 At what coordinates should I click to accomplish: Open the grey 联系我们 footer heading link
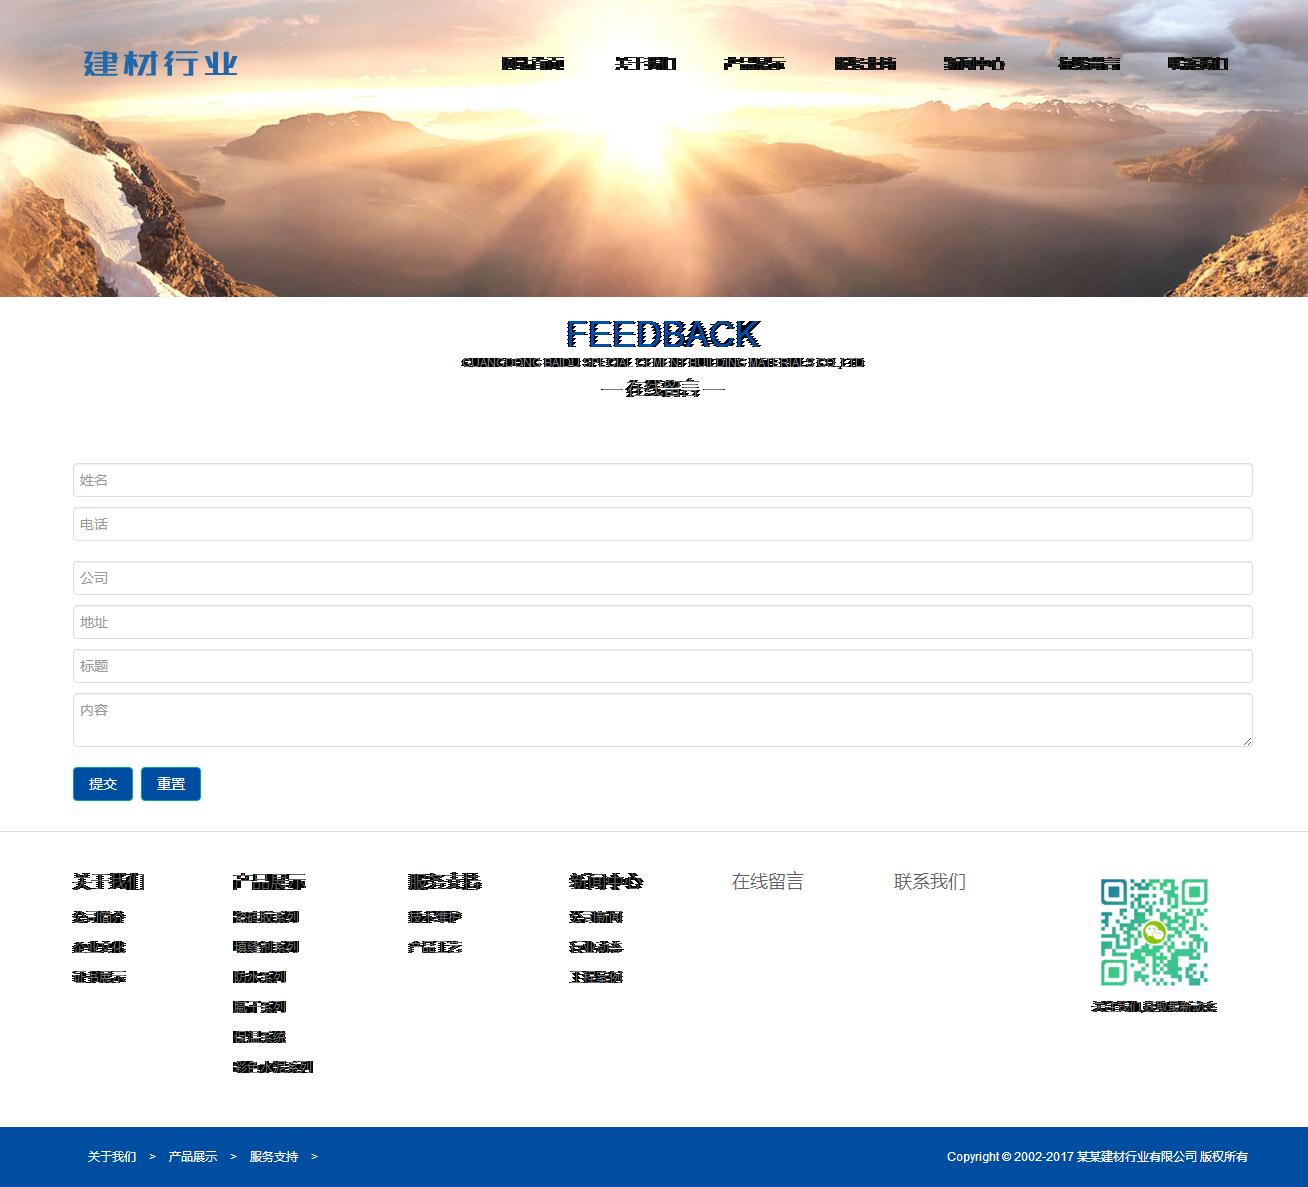929,881
